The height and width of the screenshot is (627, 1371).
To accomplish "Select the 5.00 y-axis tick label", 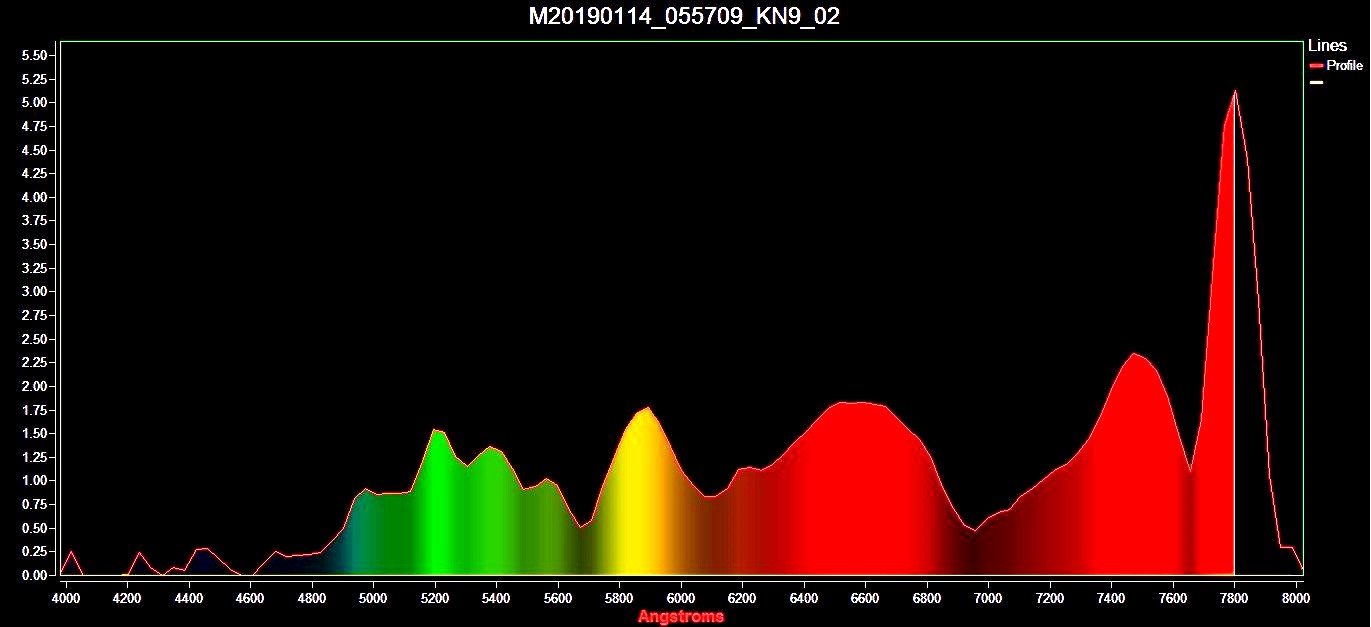I will coord(33,103).
